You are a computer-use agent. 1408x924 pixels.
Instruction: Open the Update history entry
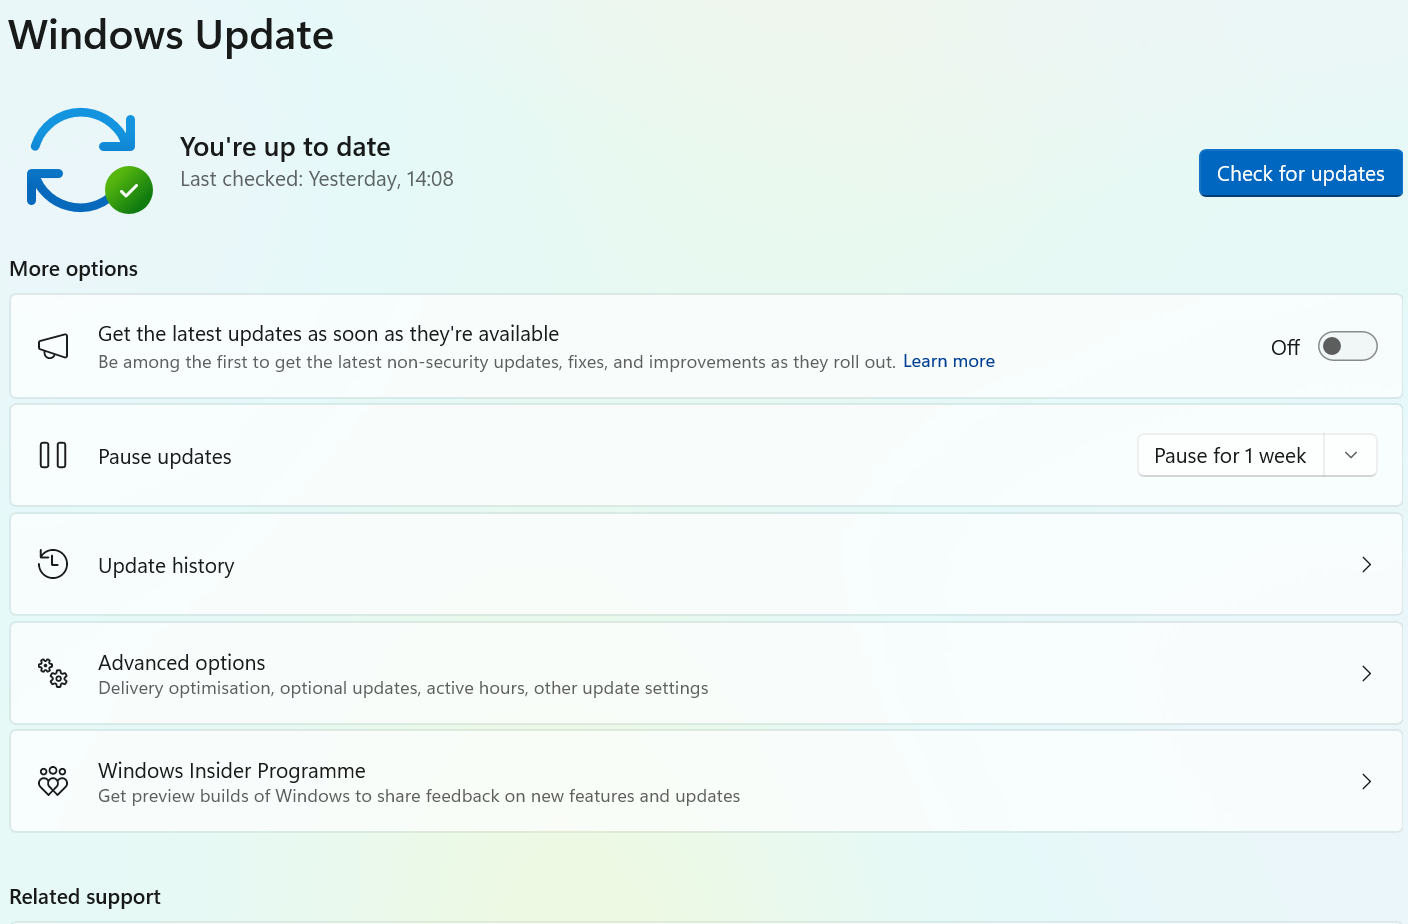click(x=166, y=566)
